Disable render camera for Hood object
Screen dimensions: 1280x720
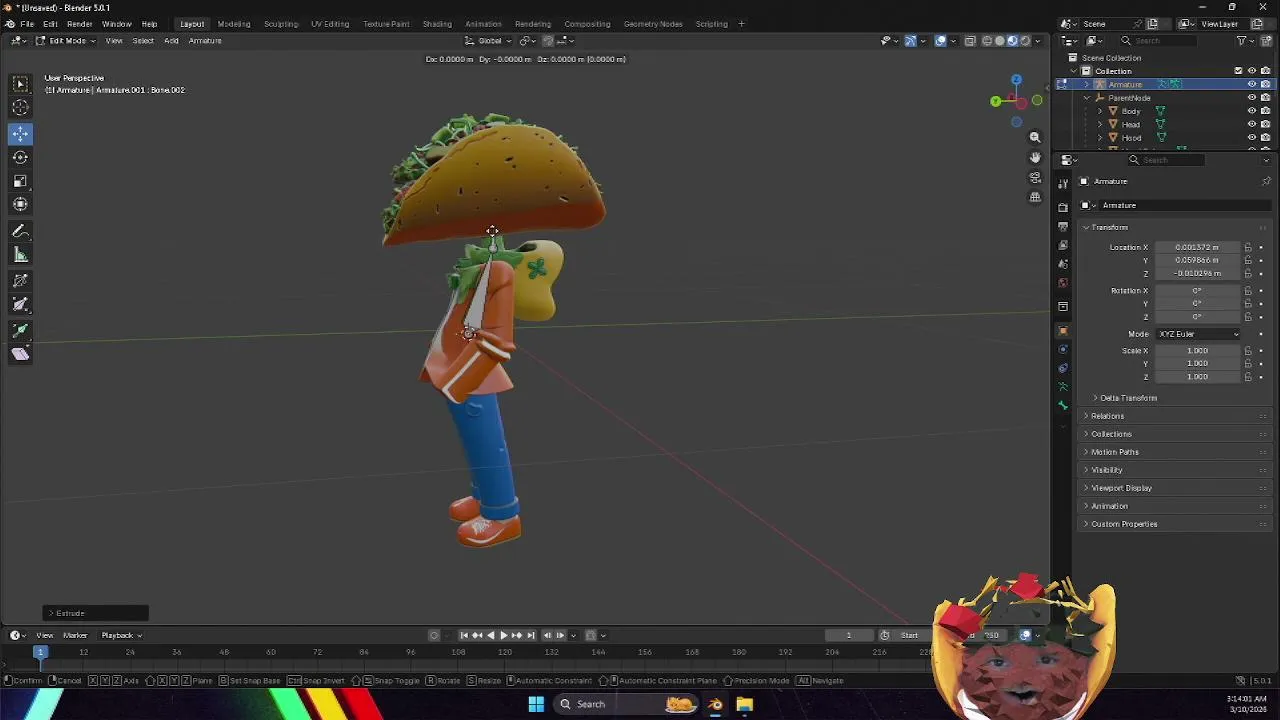[x=1265, y=137]
